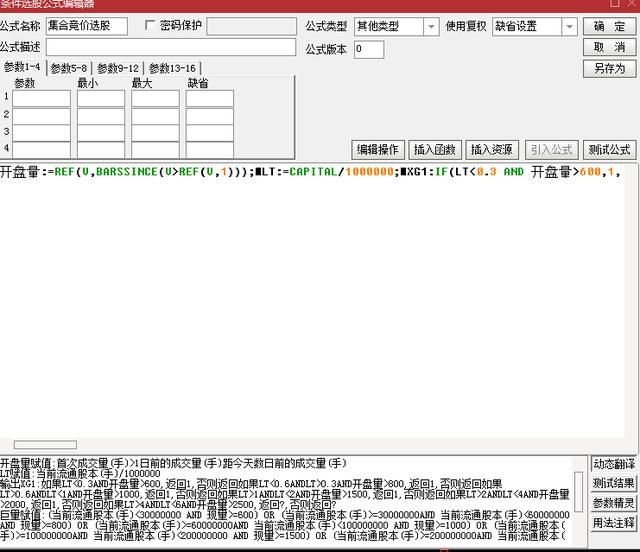640x552 pixels.
Task: Click the 公式名称 input field
Action: (x=87, y=26)
